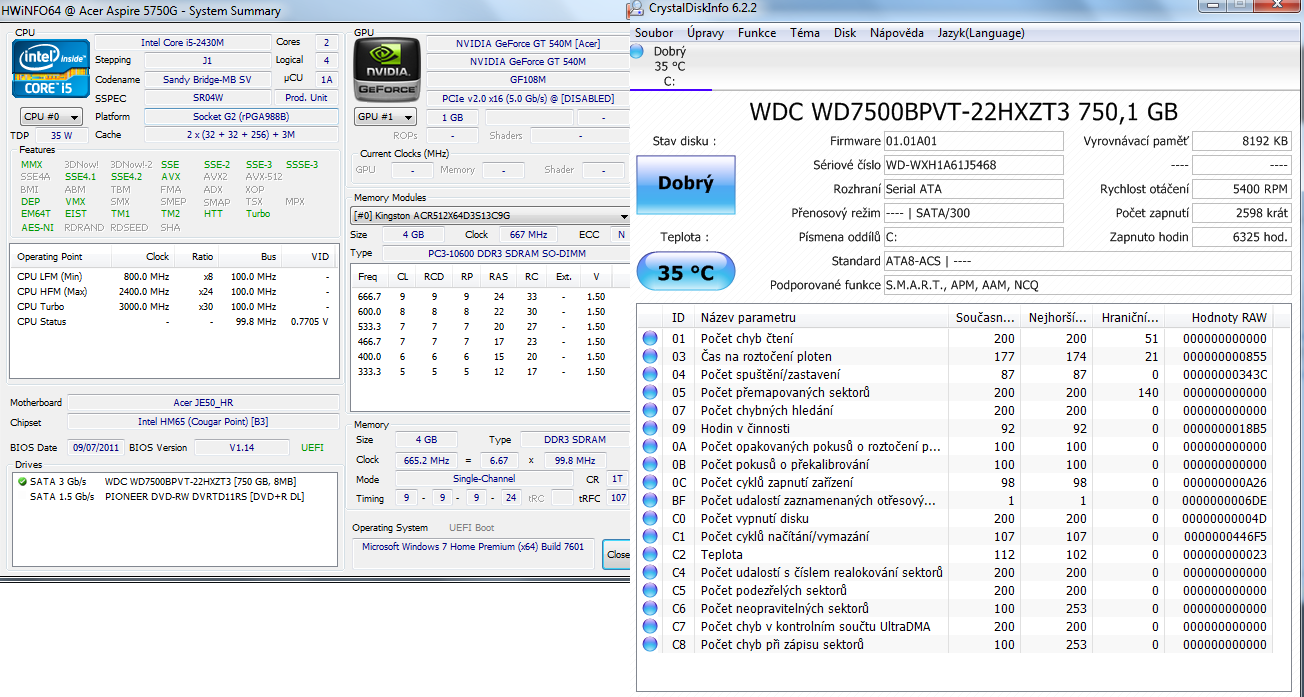Open the GPU #1 selector dropdown

(387, 117)
